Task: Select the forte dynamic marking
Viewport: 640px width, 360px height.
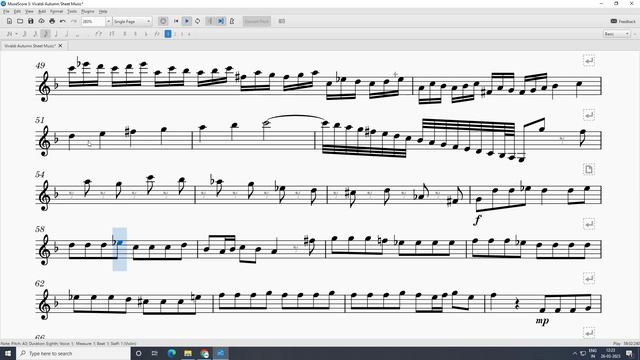Action: click(x=477, y=220)
